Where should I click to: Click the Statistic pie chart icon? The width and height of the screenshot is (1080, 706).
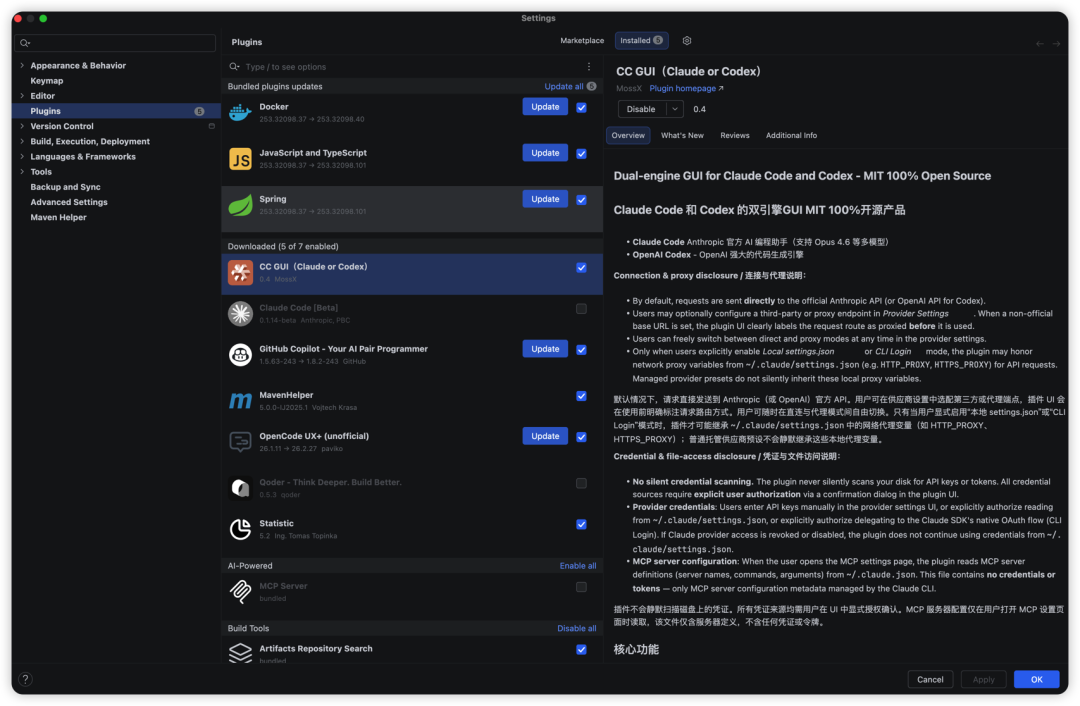click(240, 529)
